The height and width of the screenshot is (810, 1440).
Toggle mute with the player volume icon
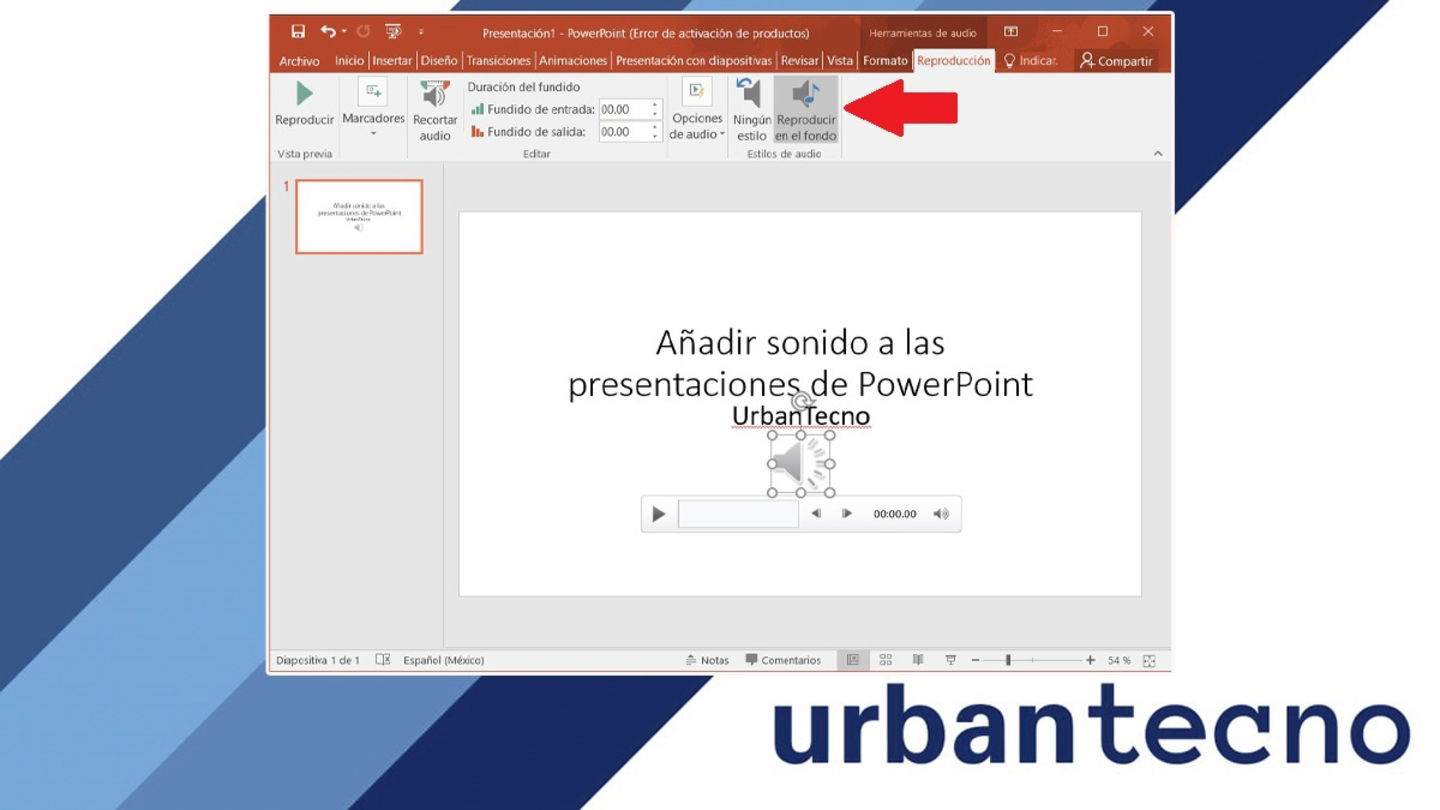941,514
